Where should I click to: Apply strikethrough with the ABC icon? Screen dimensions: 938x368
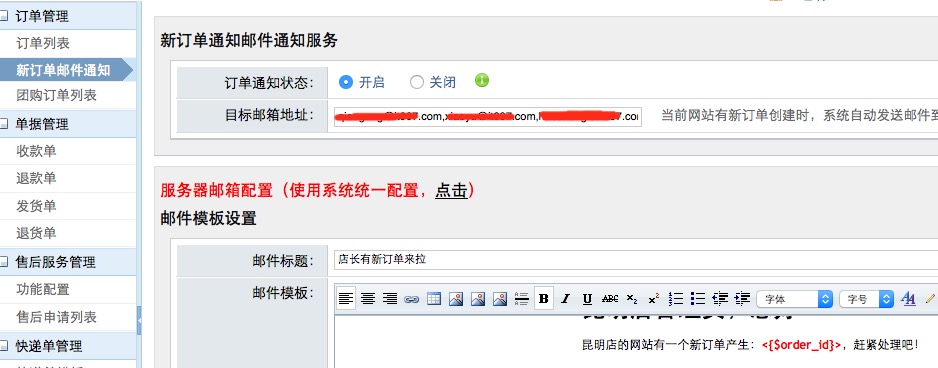(x=610, y=299)
